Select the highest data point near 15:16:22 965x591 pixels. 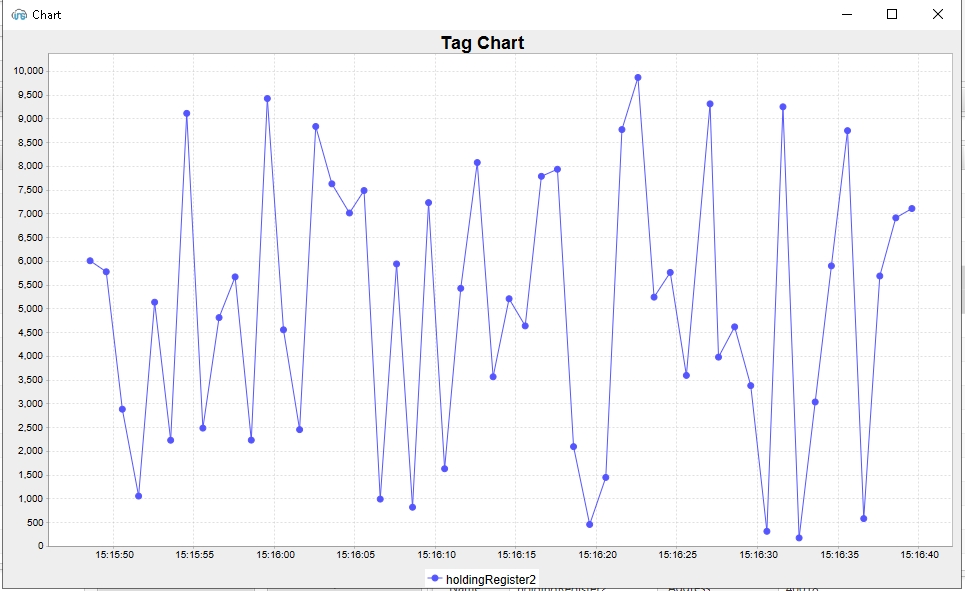(x=638, y=78)
